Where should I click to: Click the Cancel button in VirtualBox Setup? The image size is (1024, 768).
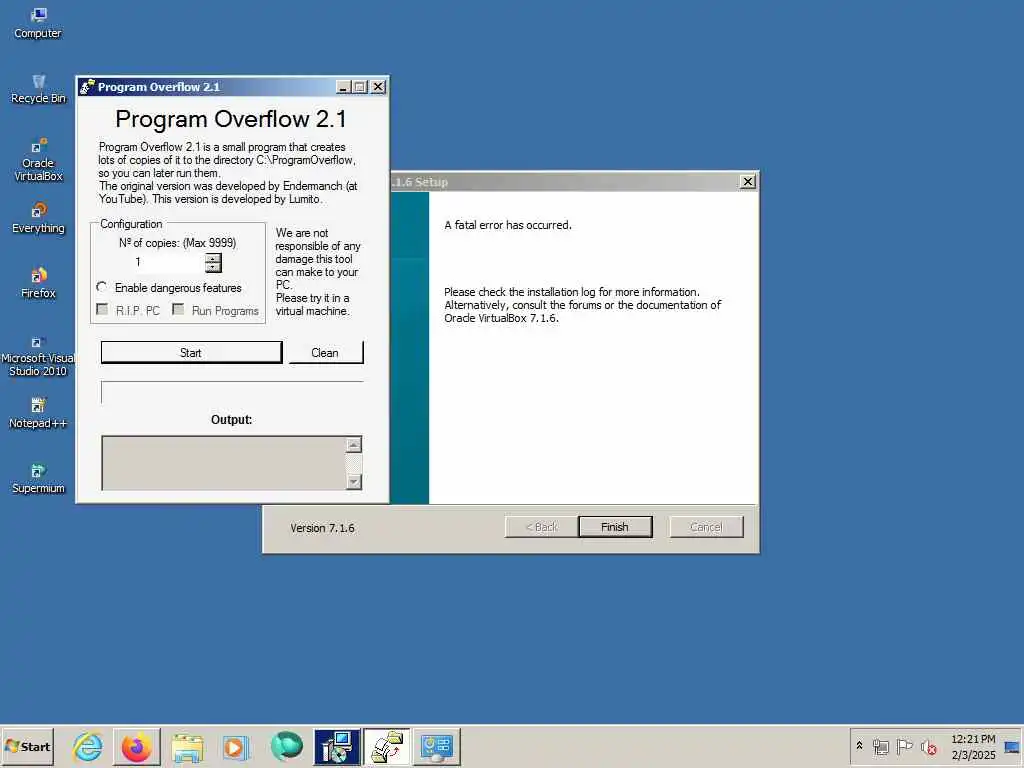click(706, 527)
